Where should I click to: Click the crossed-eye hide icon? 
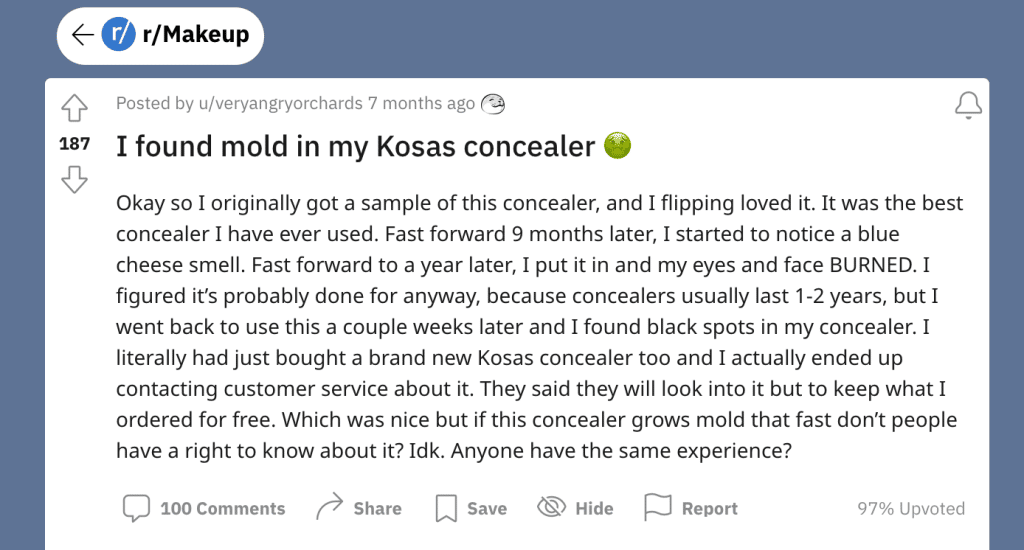[x=551, y=507]
